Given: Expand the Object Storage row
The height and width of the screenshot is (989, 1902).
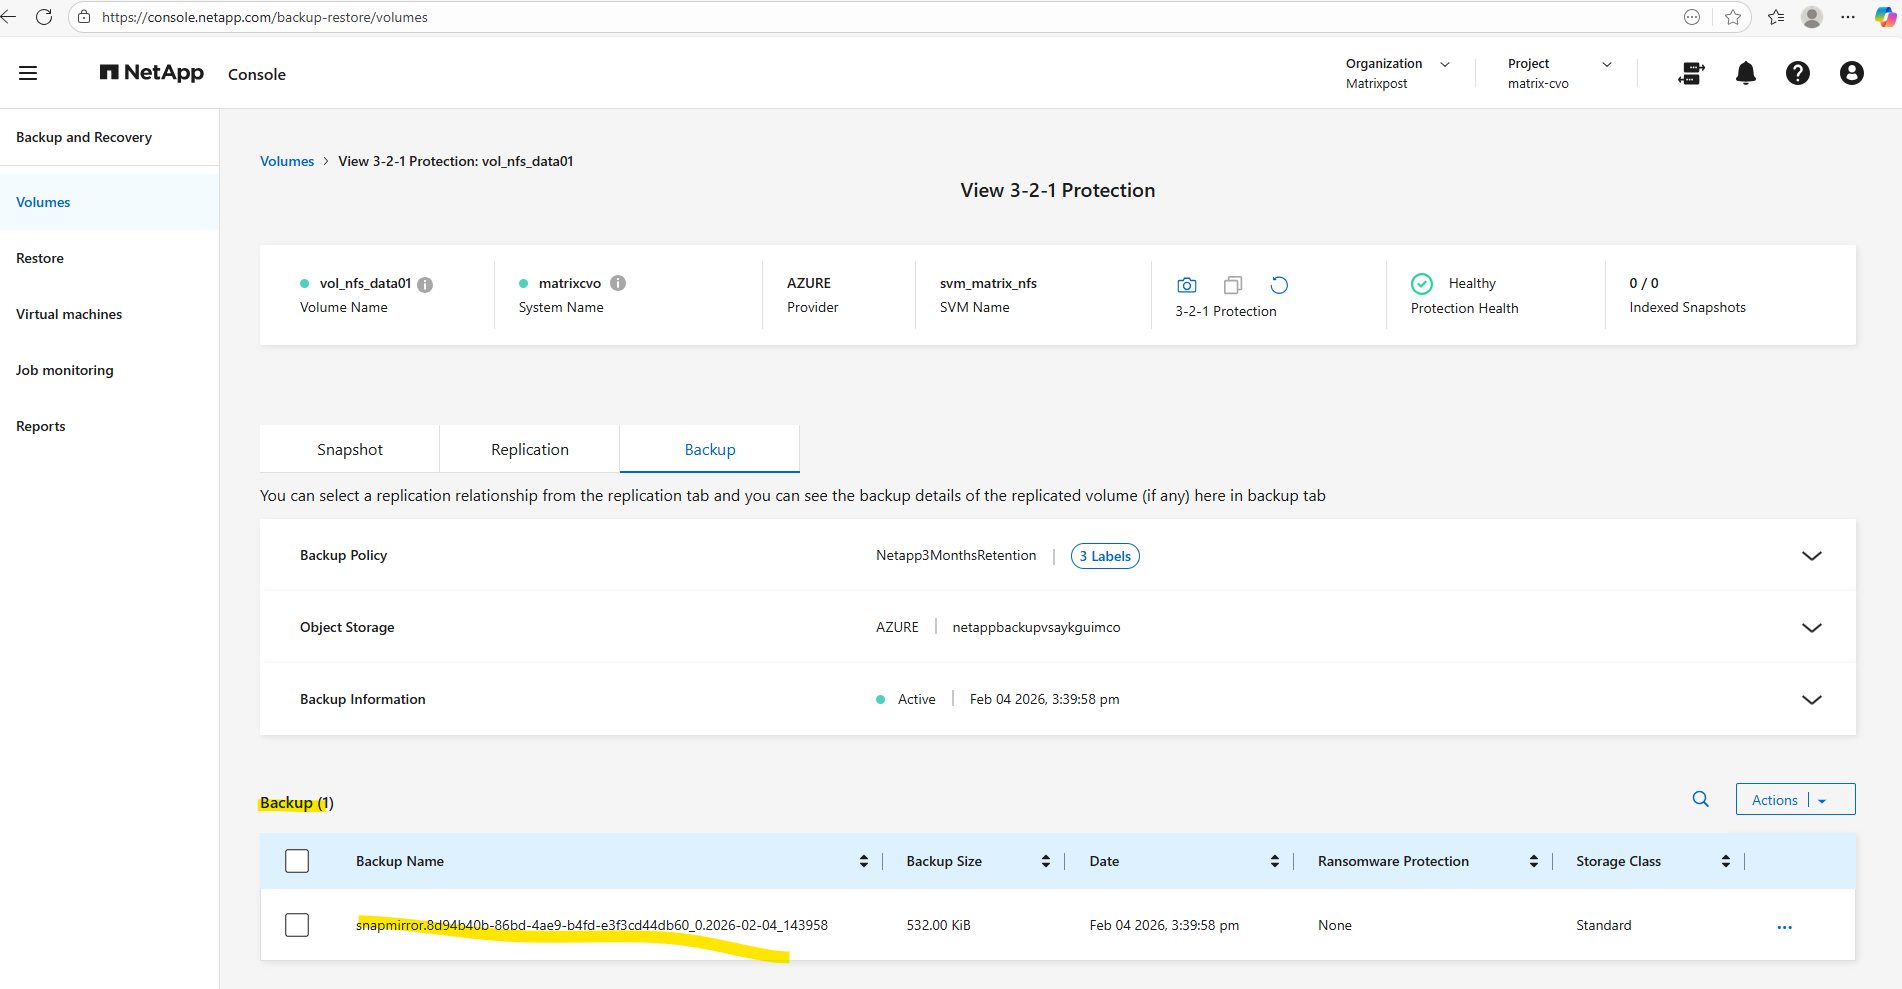Looking at the screenshot, I should 1811,628.
